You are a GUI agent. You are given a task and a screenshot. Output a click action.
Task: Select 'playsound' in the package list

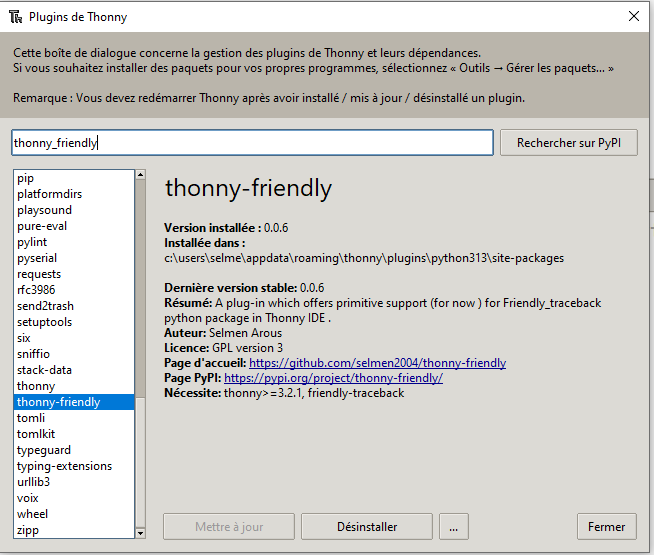pos(74,210)
